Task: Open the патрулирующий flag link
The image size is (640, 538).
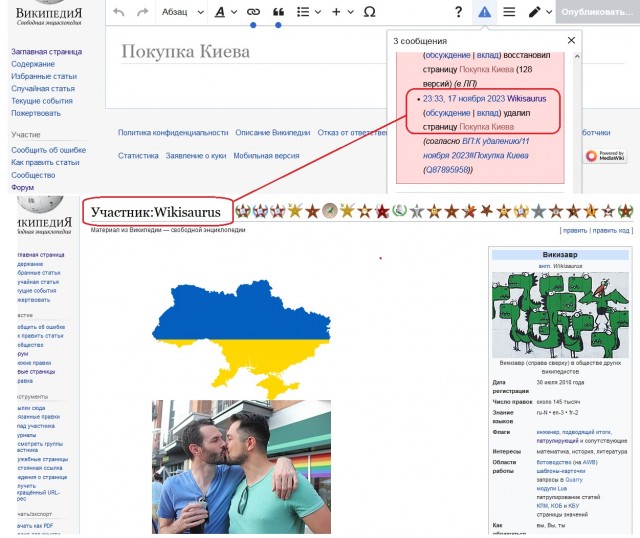Action: 557,441
